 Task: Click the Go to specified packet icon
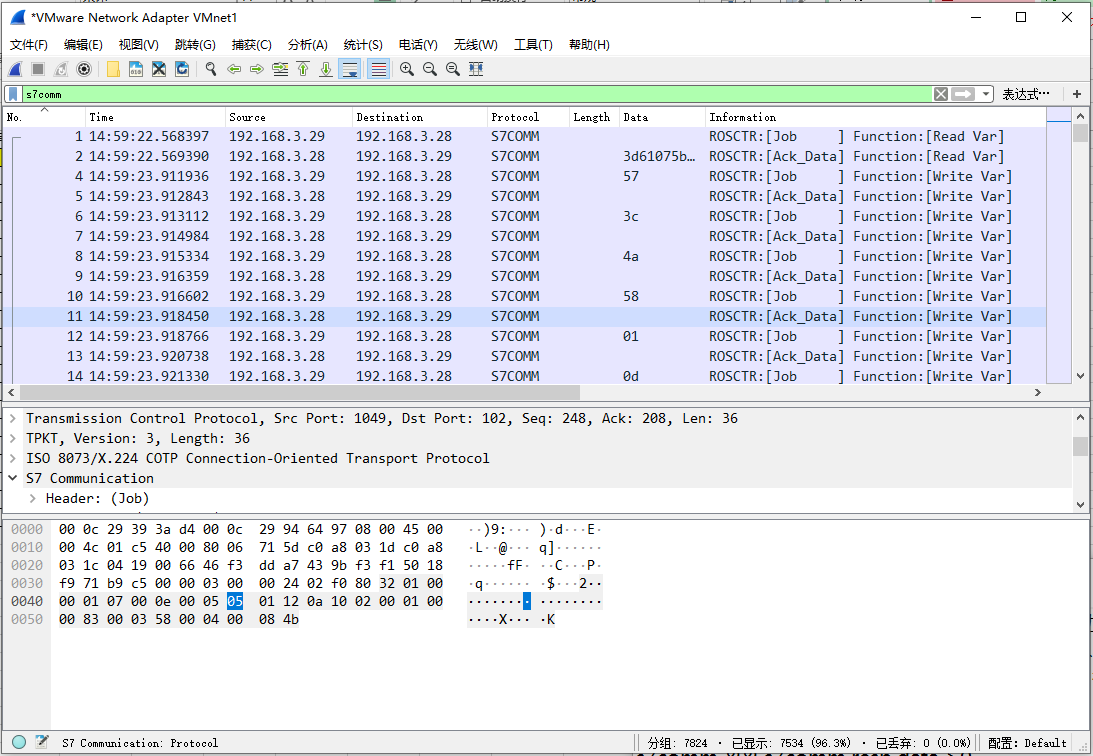click(280, 69)
